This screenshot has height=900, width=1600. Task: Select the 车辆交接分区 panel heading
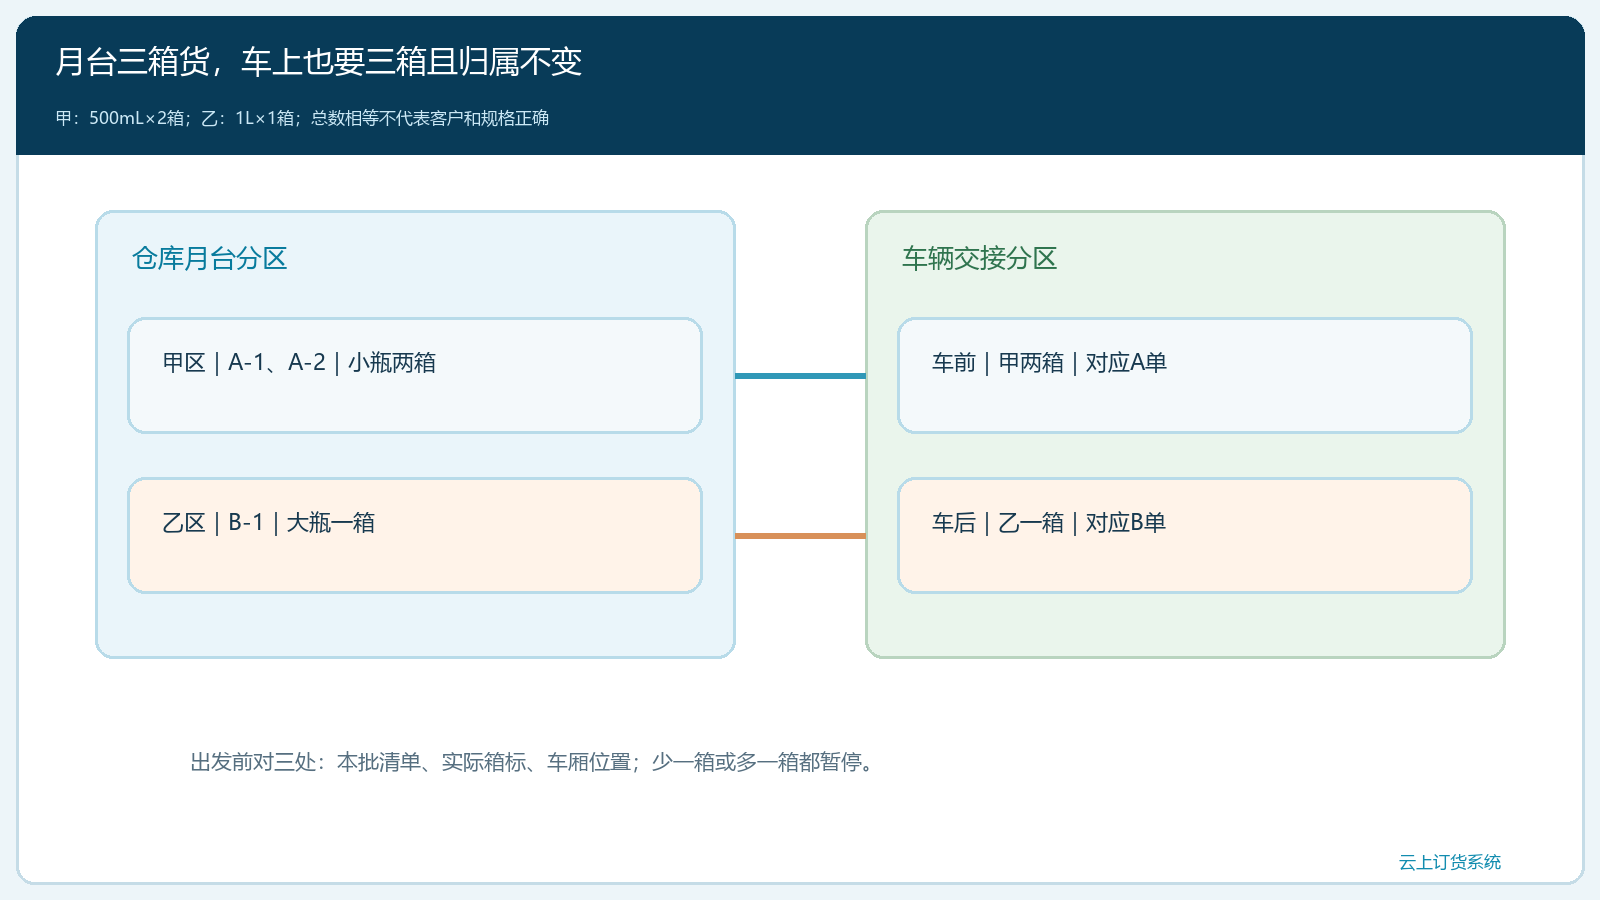(980, 258)
